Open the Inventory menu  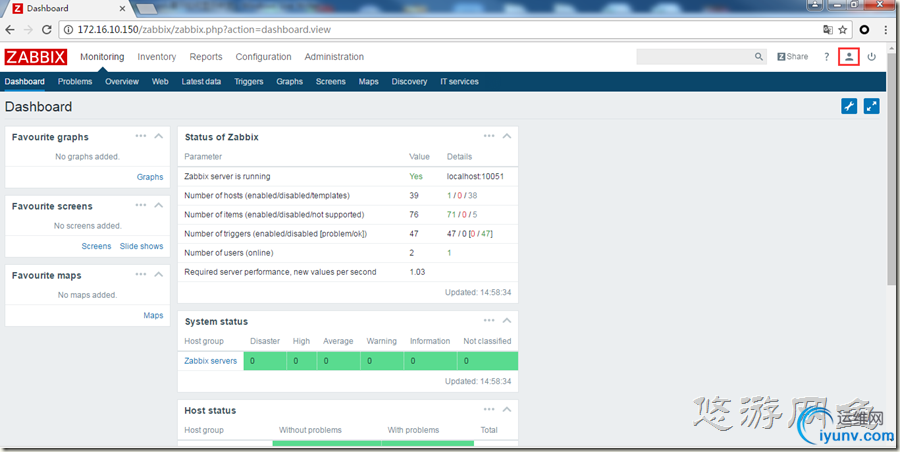point(157,57)
